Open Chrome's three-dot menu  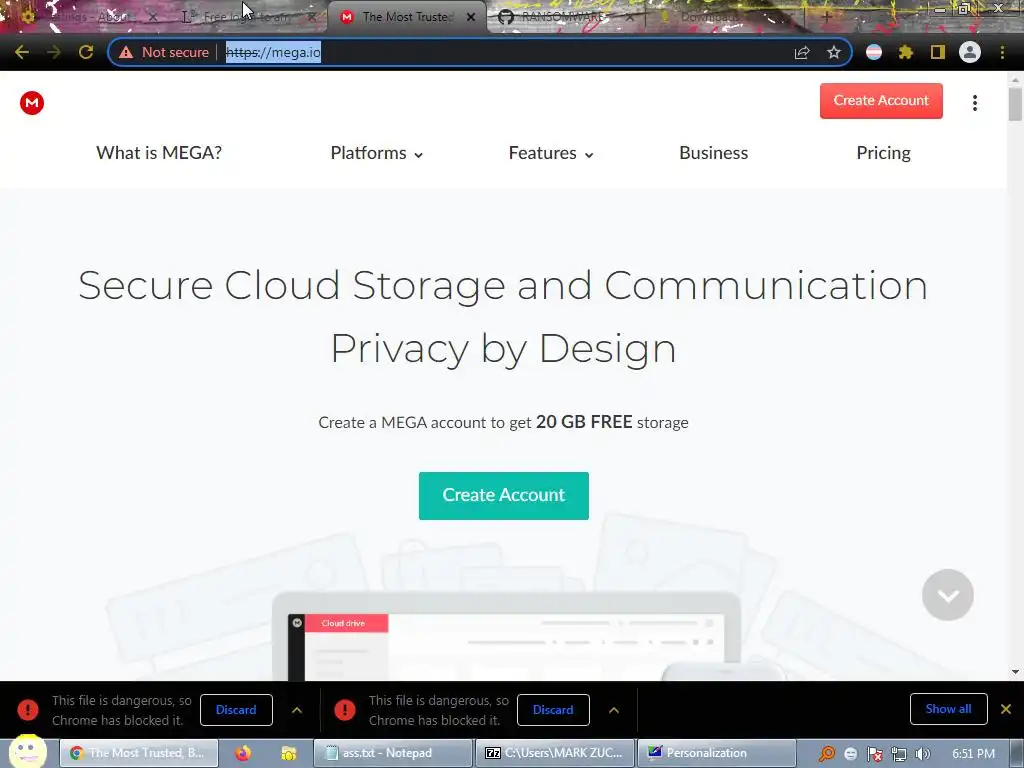coord(1002,52)
